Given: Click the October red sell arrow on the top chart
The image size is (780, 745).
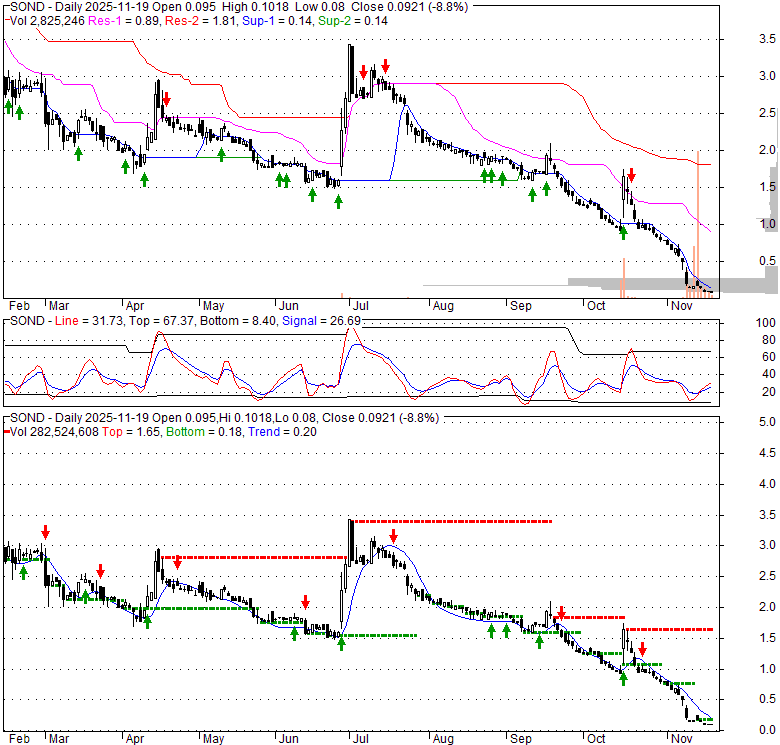Looking at the screenshot, I should (631, 175).
